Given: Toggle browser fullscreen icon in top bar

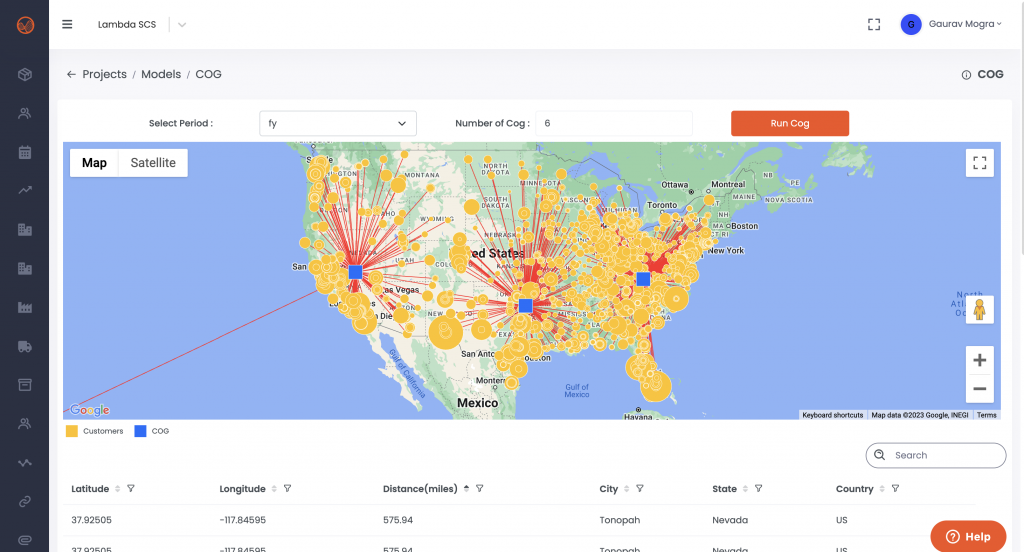Looking at the screenshot, I should [874, 24].
